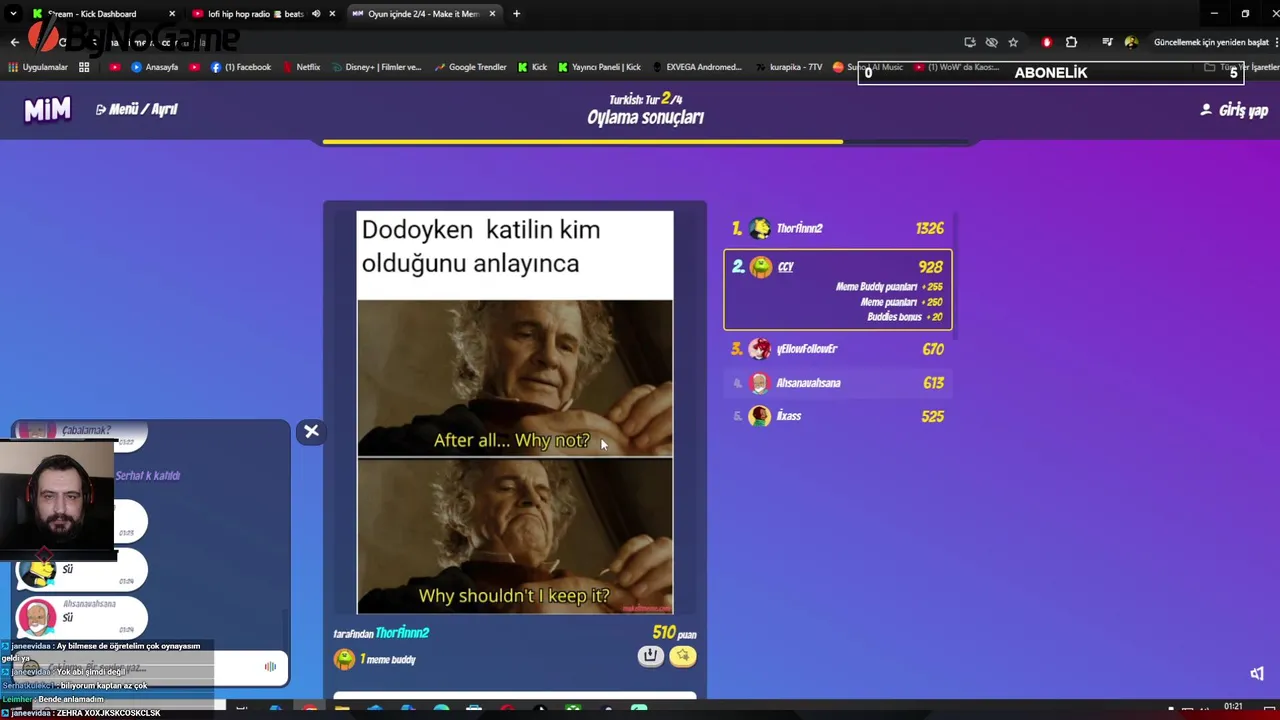1280x720 pixels.
Task: Open the tab search dropdown
Action: tap(13, 14)
